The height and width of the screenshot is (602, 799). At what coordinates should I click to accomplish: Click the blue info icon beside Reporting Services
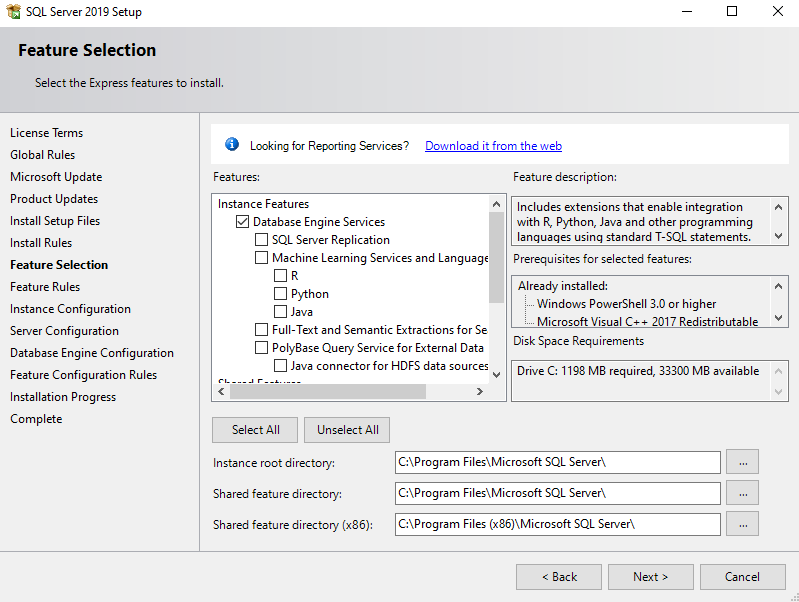[232, 145]
